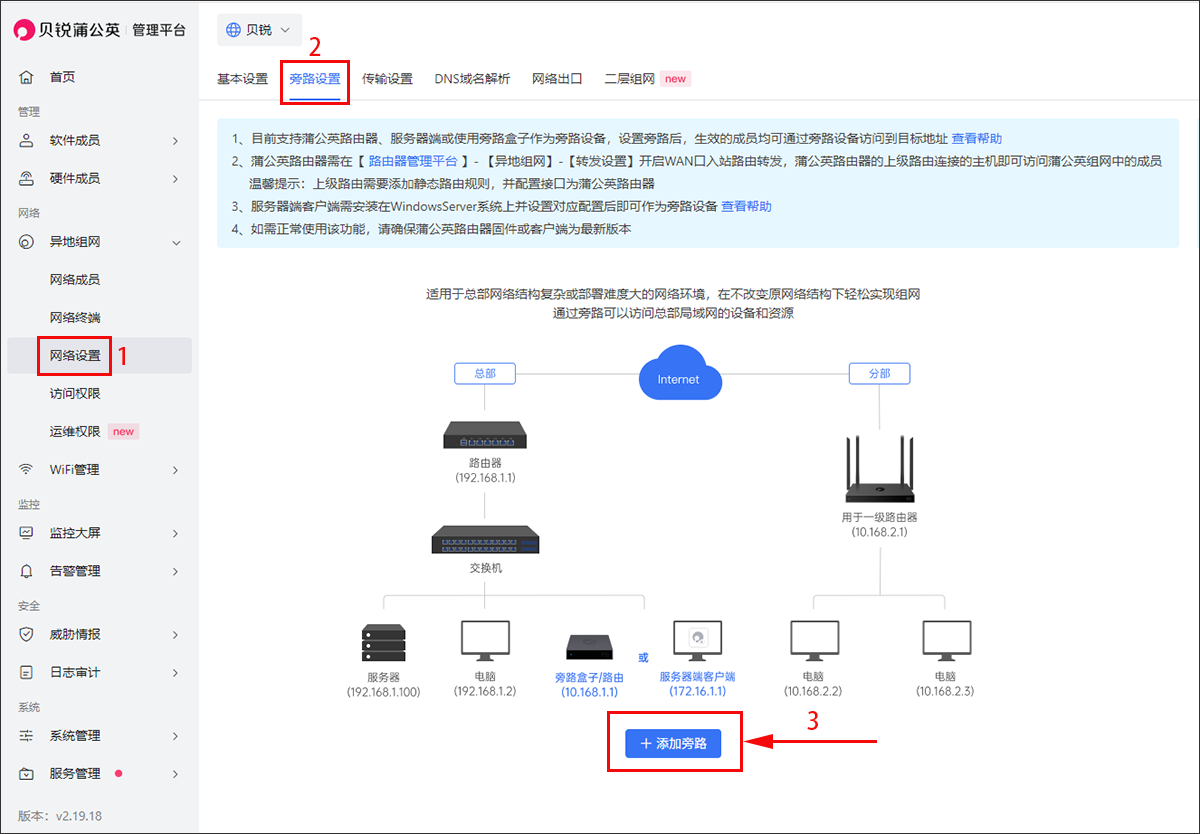
Task: Click the 首页 home icon in sidebar
Action: (x=27, y=77)
